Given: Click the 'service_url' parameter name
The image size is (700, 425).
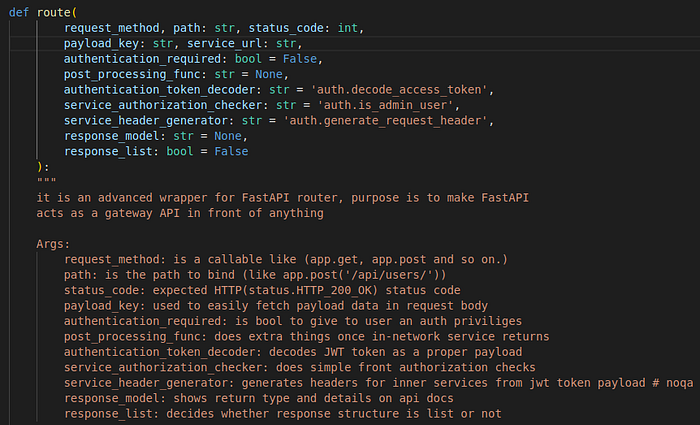Looking at the screenshot, I should (225, 43).
